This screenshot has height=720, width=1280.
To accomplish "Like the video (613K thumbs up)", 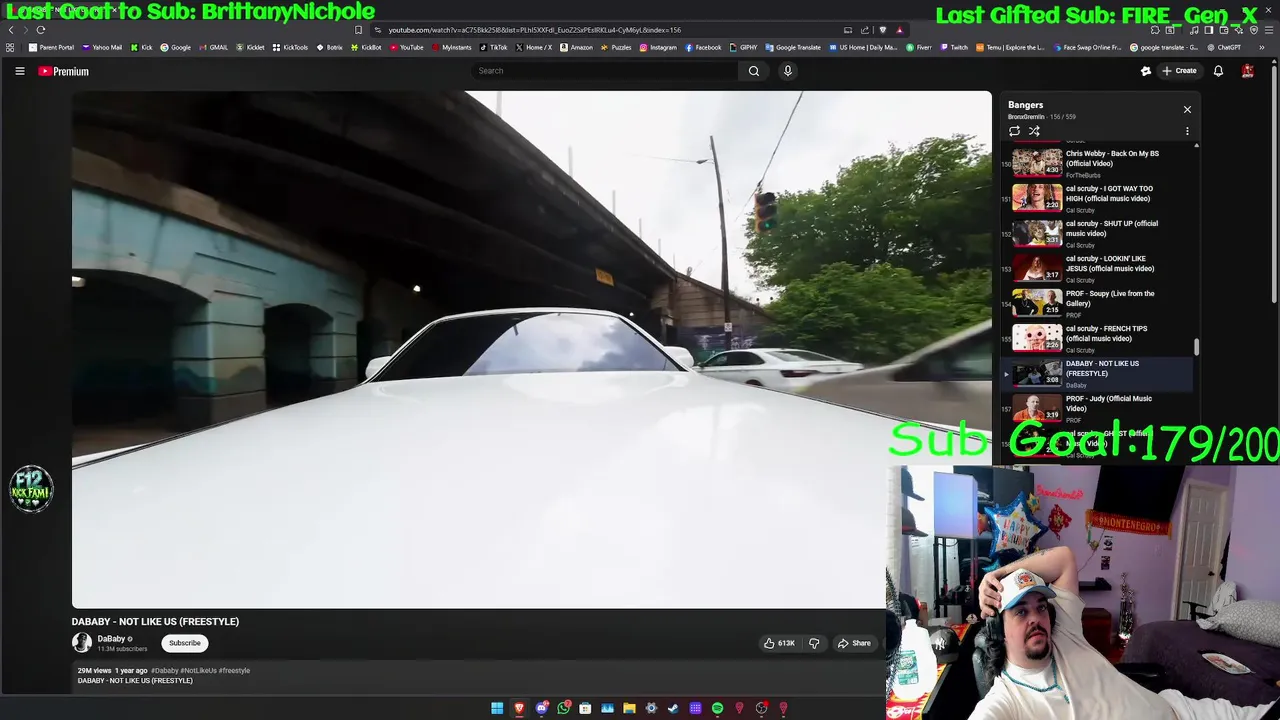I will point(779,643).
